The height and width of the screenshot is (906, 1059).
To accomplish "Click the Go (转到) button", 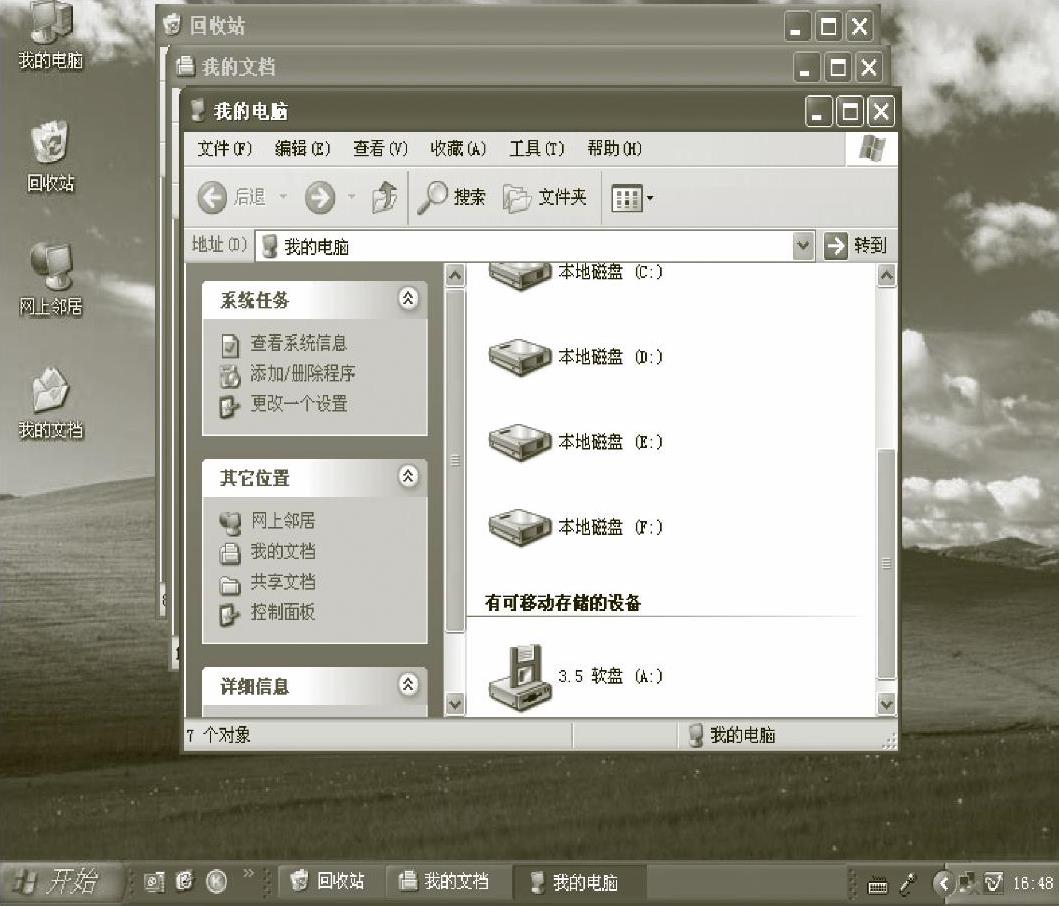I will (x=856, y=246).
